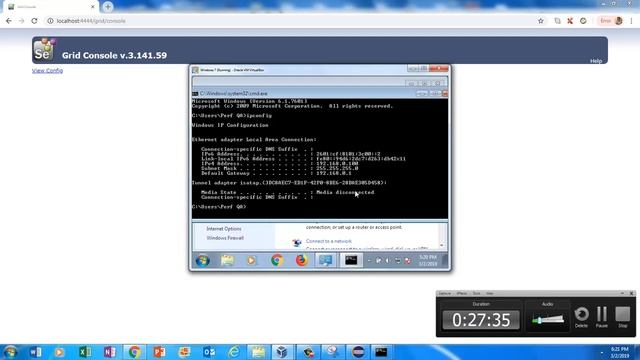This screenshot has width=640, height=360.
Task: Stop the screen recording
Action: pos(622,317)
